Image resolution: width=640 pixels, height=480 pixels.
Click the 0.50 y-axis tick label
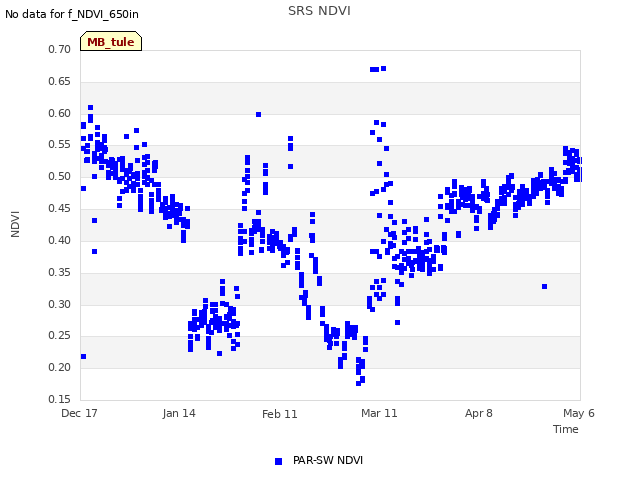click(x=60, y=176)
